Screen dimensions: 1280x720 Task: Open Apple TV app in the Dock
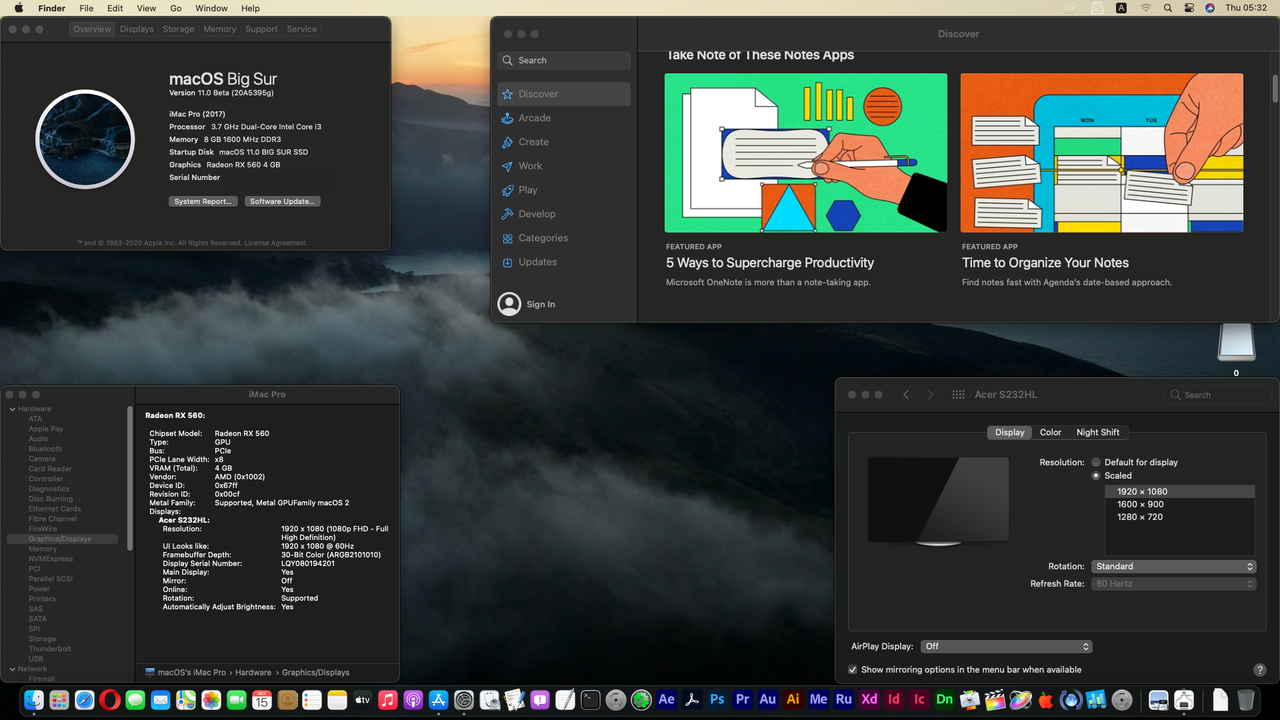click(362, 700)
